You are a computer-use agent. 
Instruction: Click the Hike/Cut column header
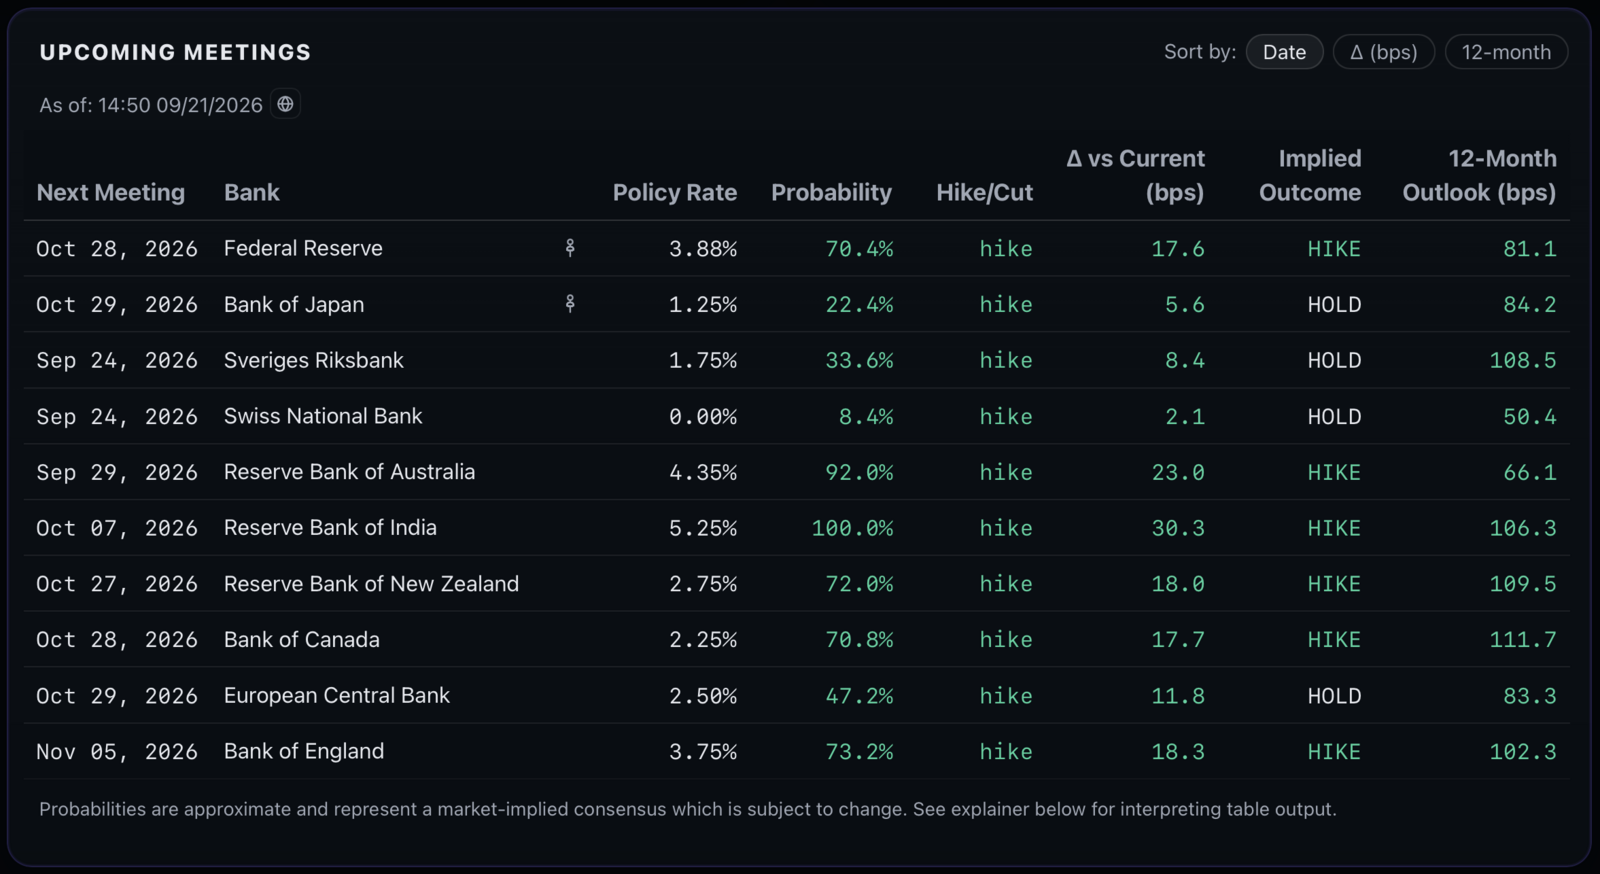[x=984, y=192]
